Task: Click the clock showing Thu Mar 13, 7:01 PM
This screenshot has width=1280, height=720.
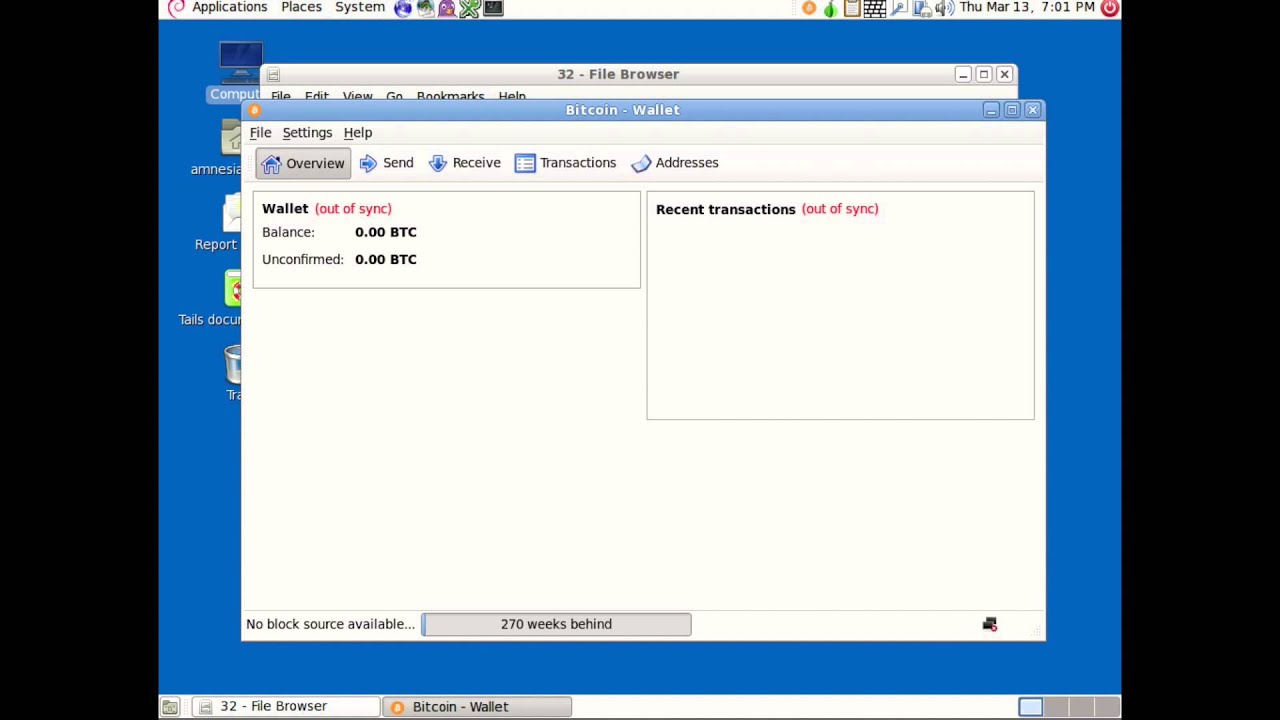Action: coord(1027,8)
